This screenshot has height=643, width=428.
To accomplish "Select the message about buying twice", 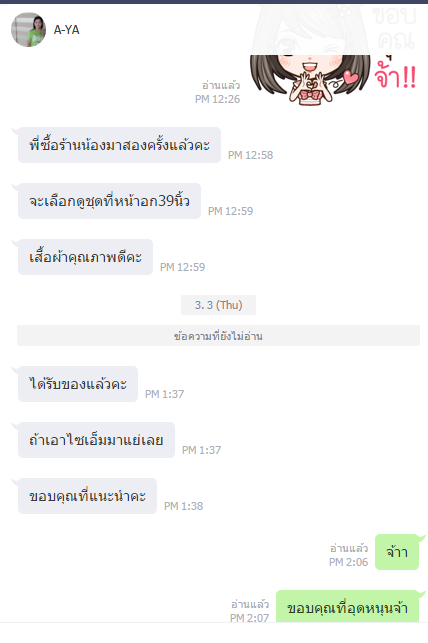I will 119,145.
